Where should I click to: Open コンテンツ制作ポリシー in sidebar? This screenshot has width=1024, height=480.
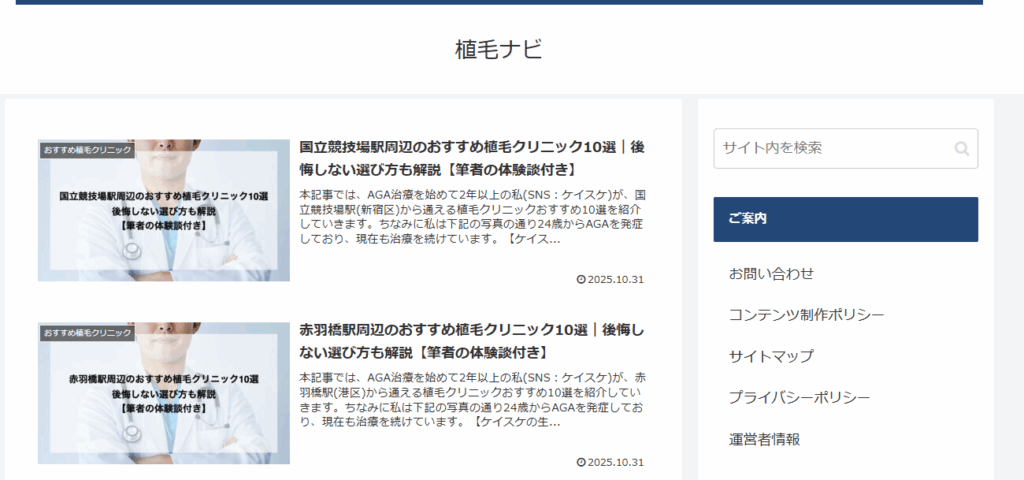pyautogui.click(x=806, y=315)
